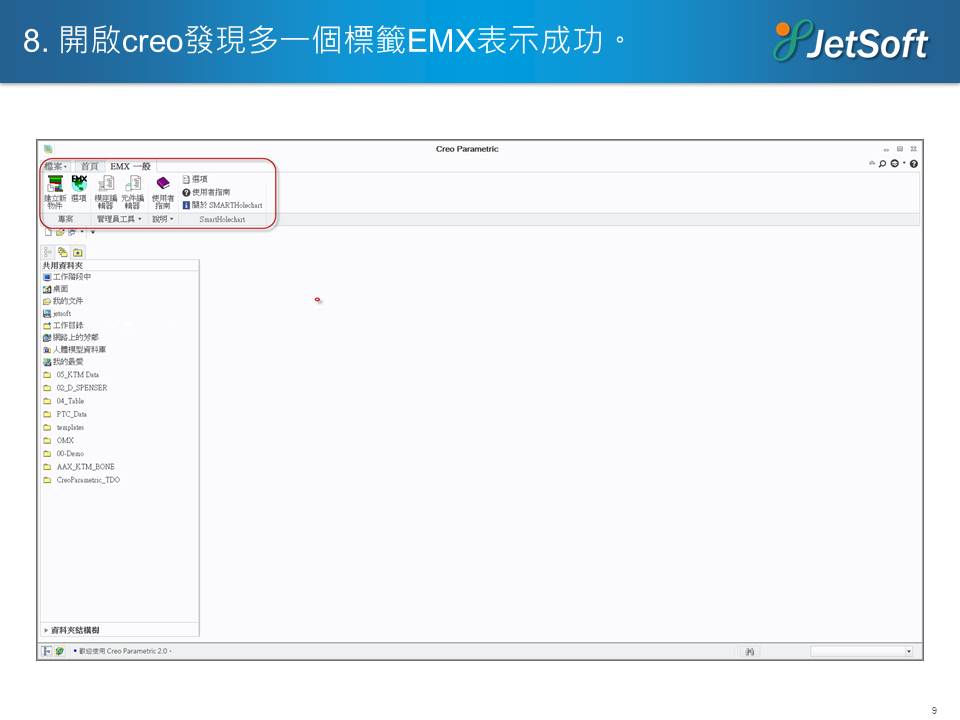Click SmartHolechart 選項 options entry
Viewport: 960px width, 720px height.
tap(199, 179)
